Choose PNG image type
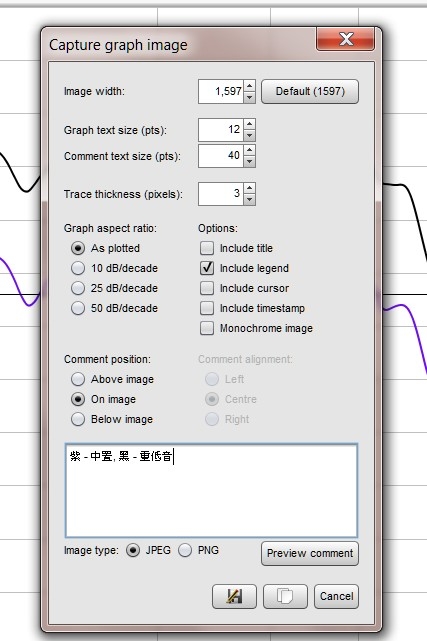This screenshot has width=427, height=641. [185, 550]
